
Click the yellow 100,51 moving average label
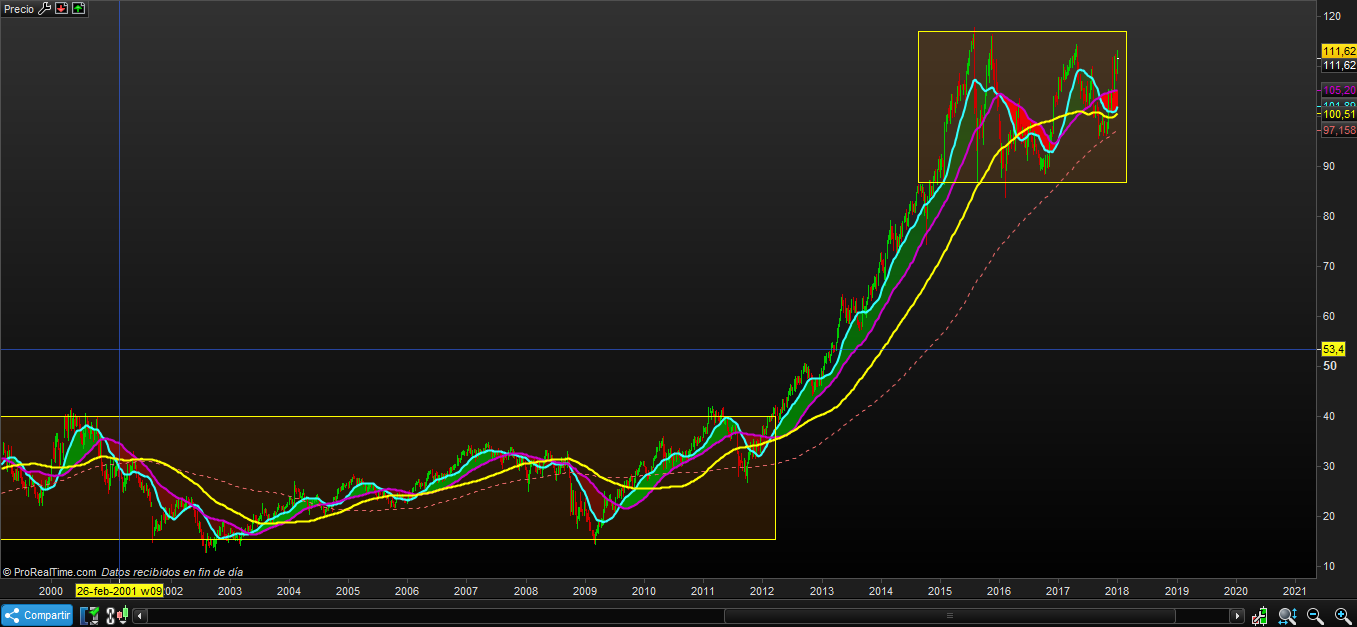1338,114
